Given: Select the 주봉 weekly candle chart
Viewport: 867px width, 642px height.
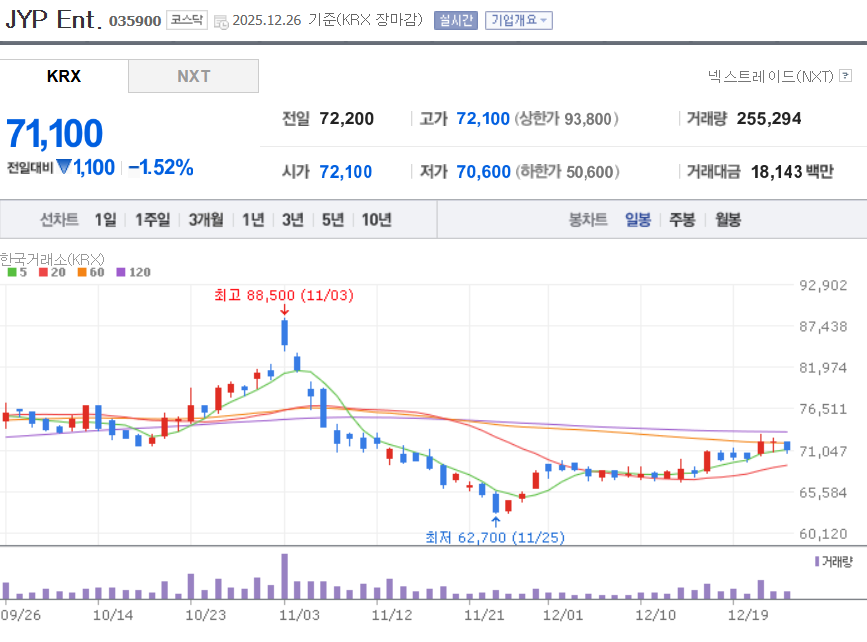Looking at the screenshot, I should point(682,220).
